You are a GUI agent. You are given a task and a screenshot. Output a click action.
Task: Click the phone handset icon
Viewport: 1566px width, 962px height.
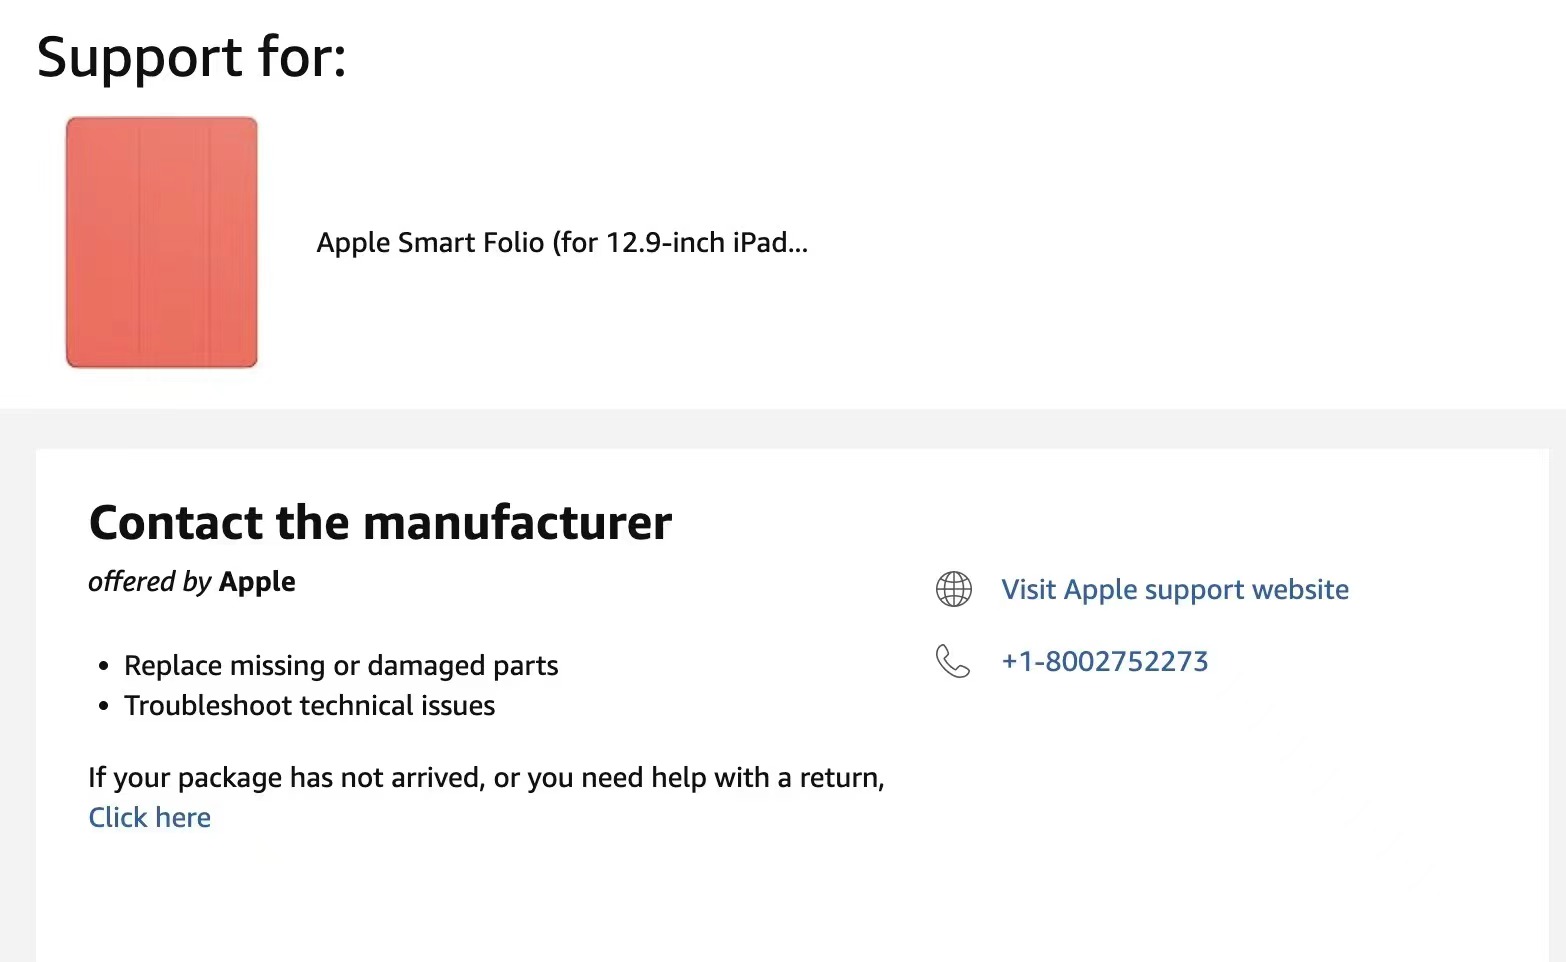(952, 661)
